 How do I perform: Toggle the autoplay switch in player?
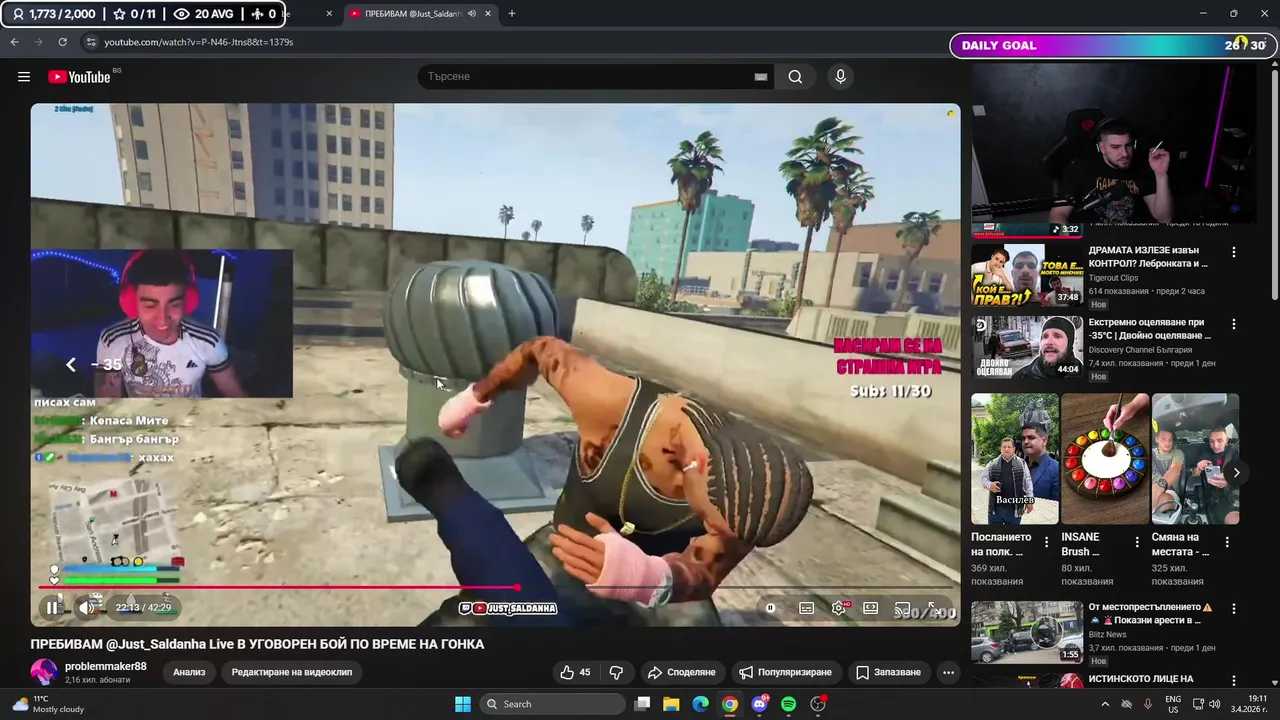point(770,608)
